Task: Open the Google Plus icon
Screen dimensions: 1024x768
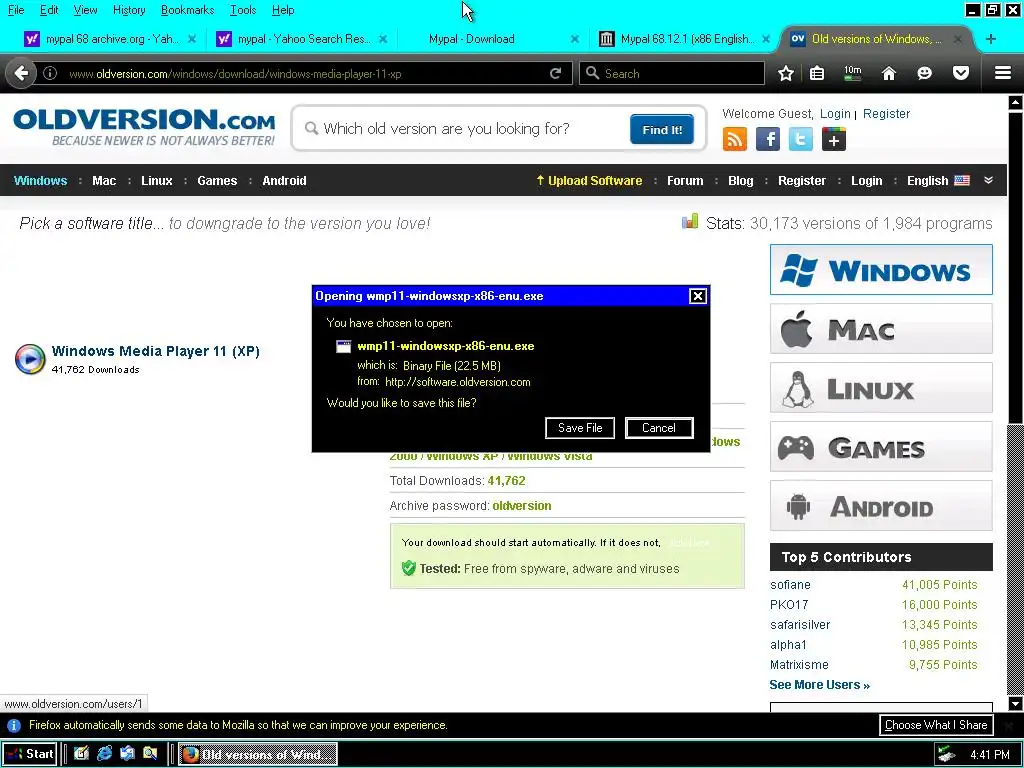Action: [834, 139]
